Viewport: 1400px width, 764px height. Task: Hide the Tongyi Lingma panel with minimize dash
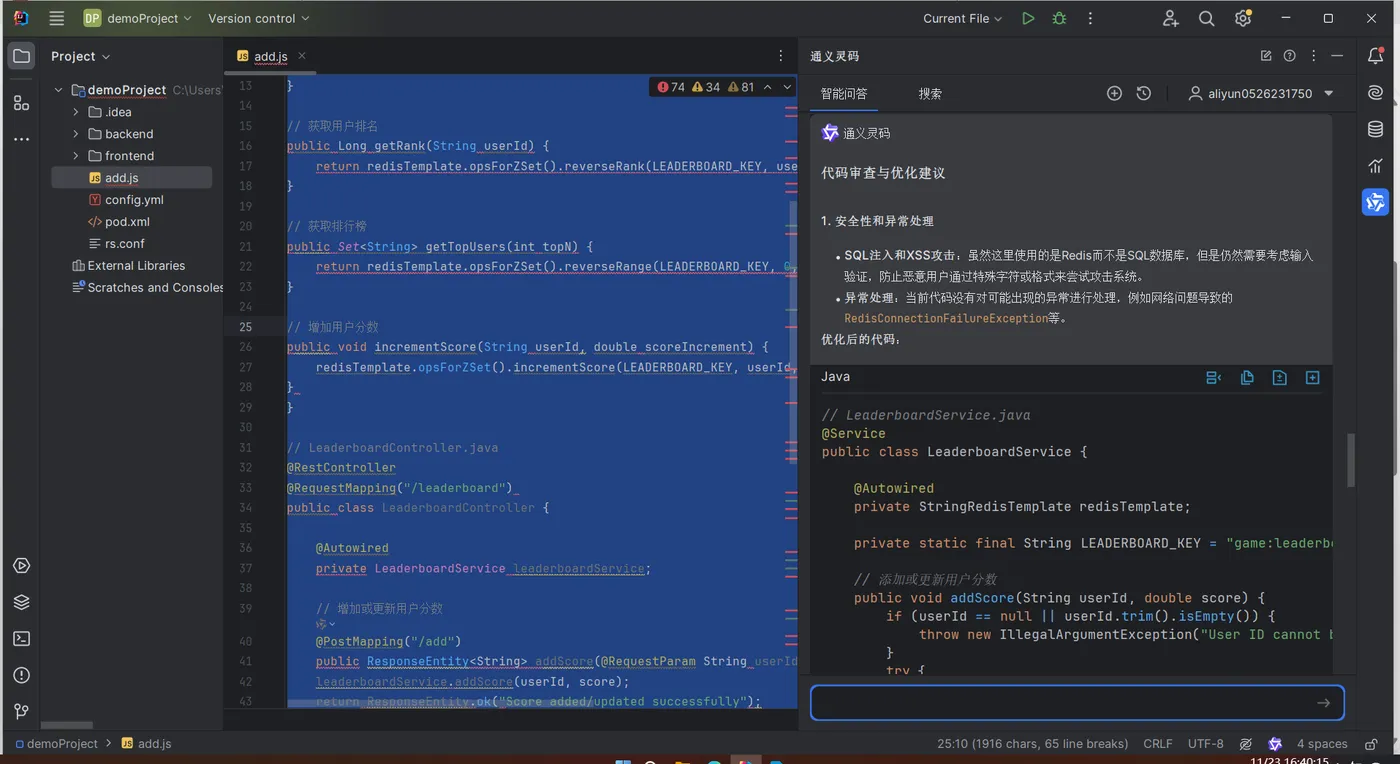click(1338, 56)
